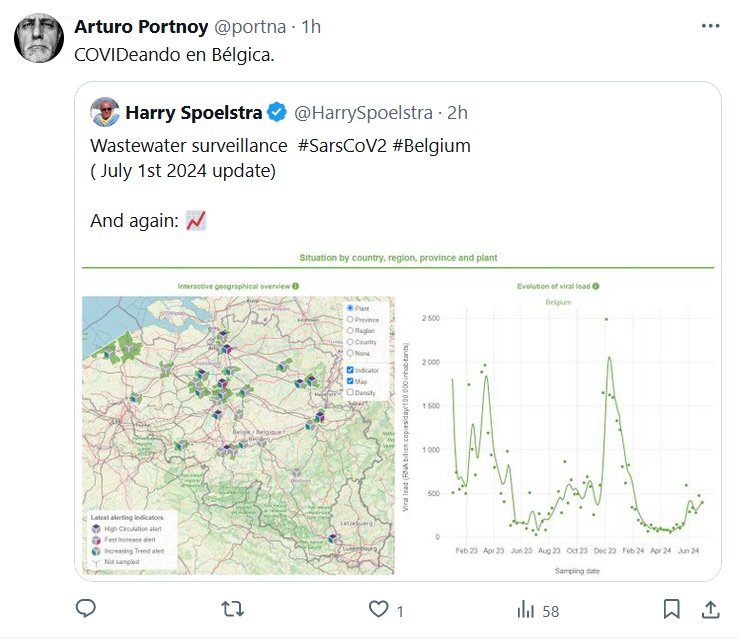Click the reply speech bubble icon
The image size is (738, 640).
[x=86, y=608]
